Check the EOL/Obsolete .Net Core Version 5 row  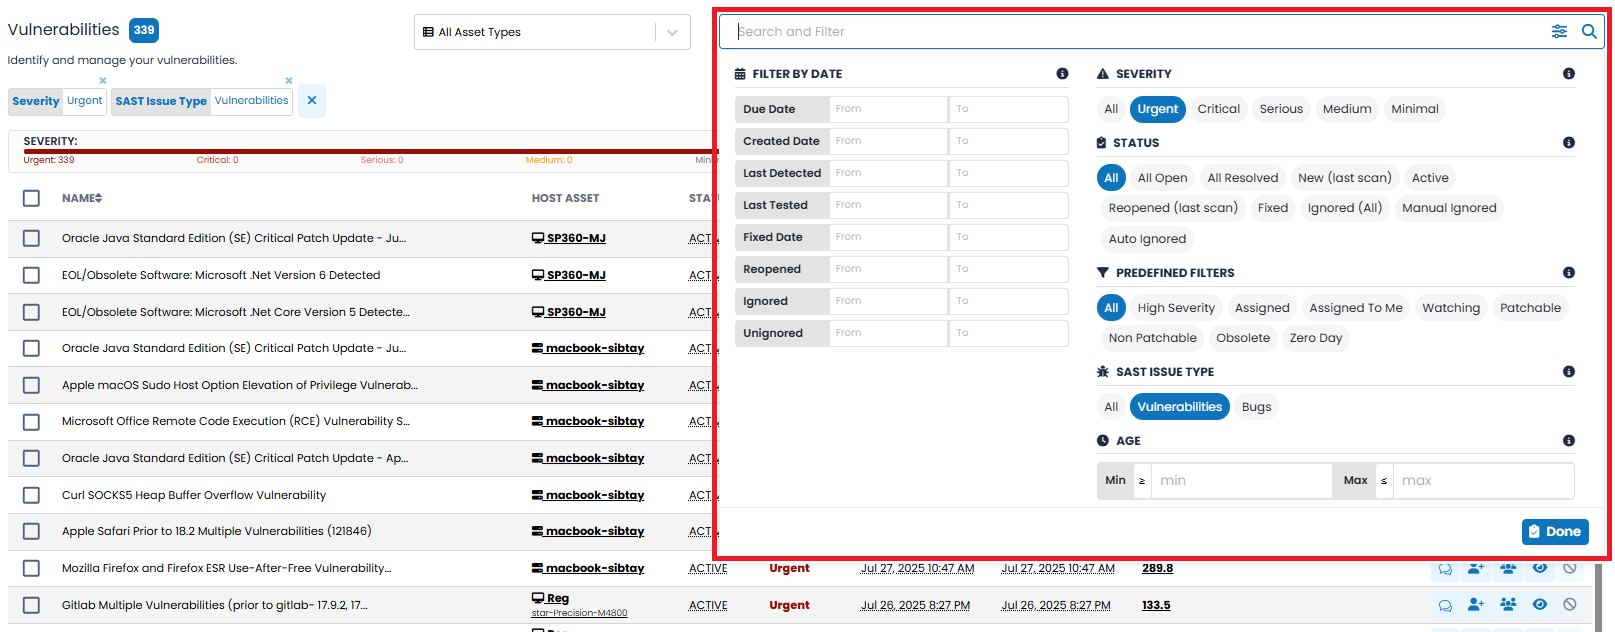pos(31,312)
